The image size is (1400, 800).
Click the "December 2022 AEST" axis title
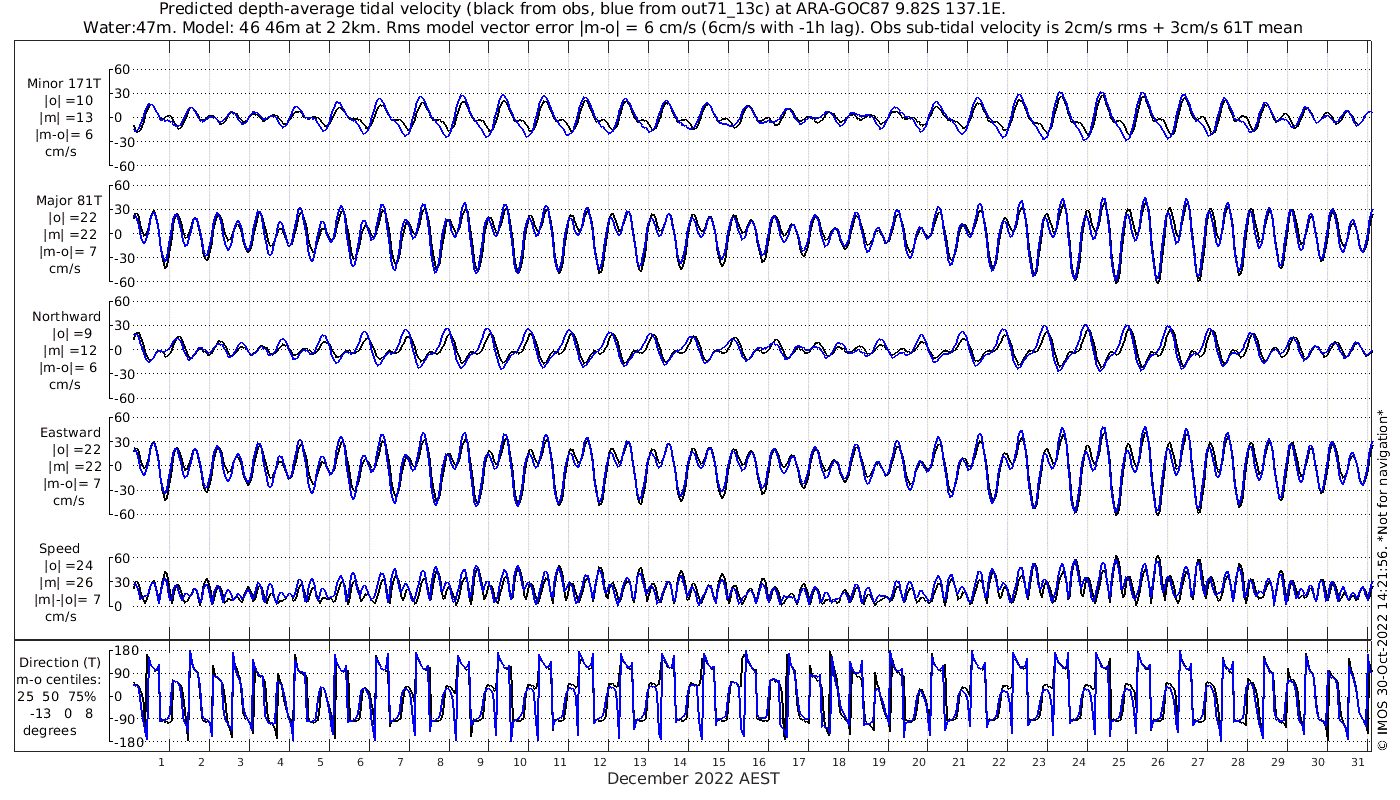click(x=693, y=778)
